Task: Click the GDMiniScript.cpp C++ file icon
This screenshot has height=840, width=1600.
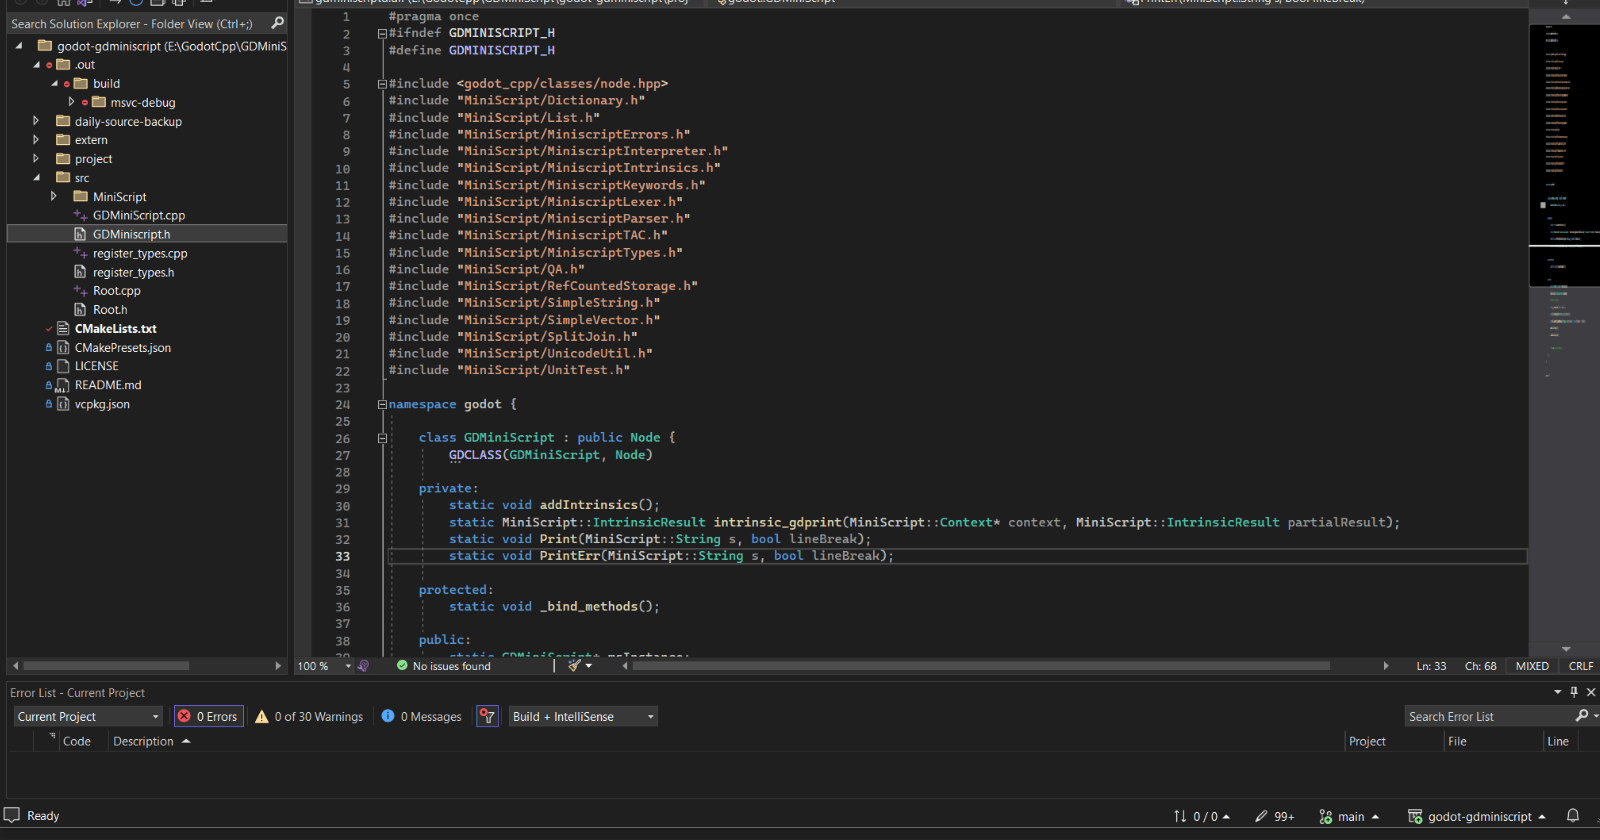Action: point(80,215)
